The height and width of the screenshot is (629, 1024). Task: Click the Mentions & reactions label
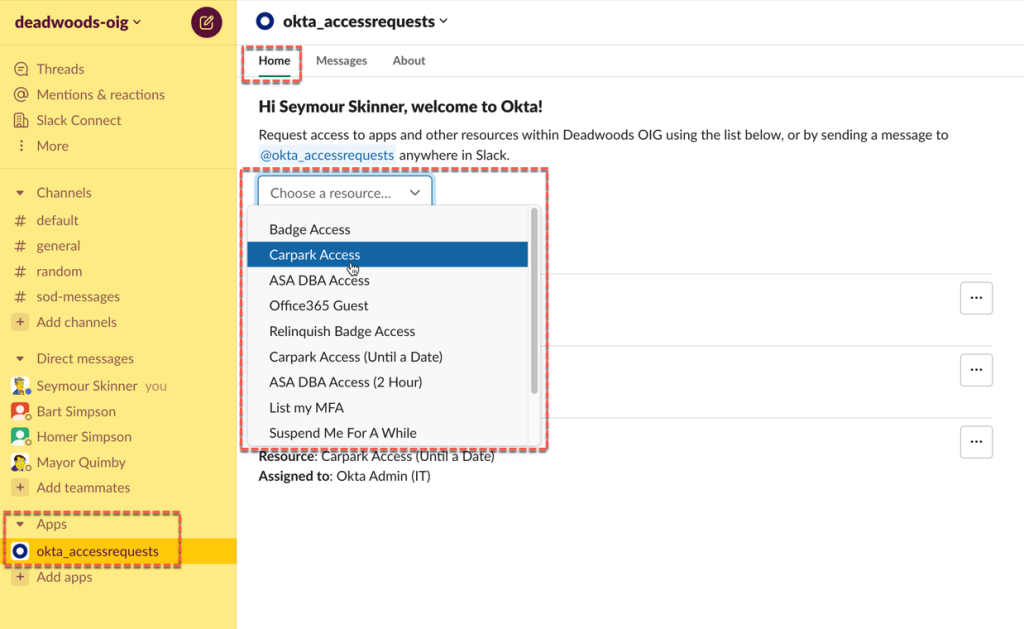pyautogui.click(x=101, y=95)
